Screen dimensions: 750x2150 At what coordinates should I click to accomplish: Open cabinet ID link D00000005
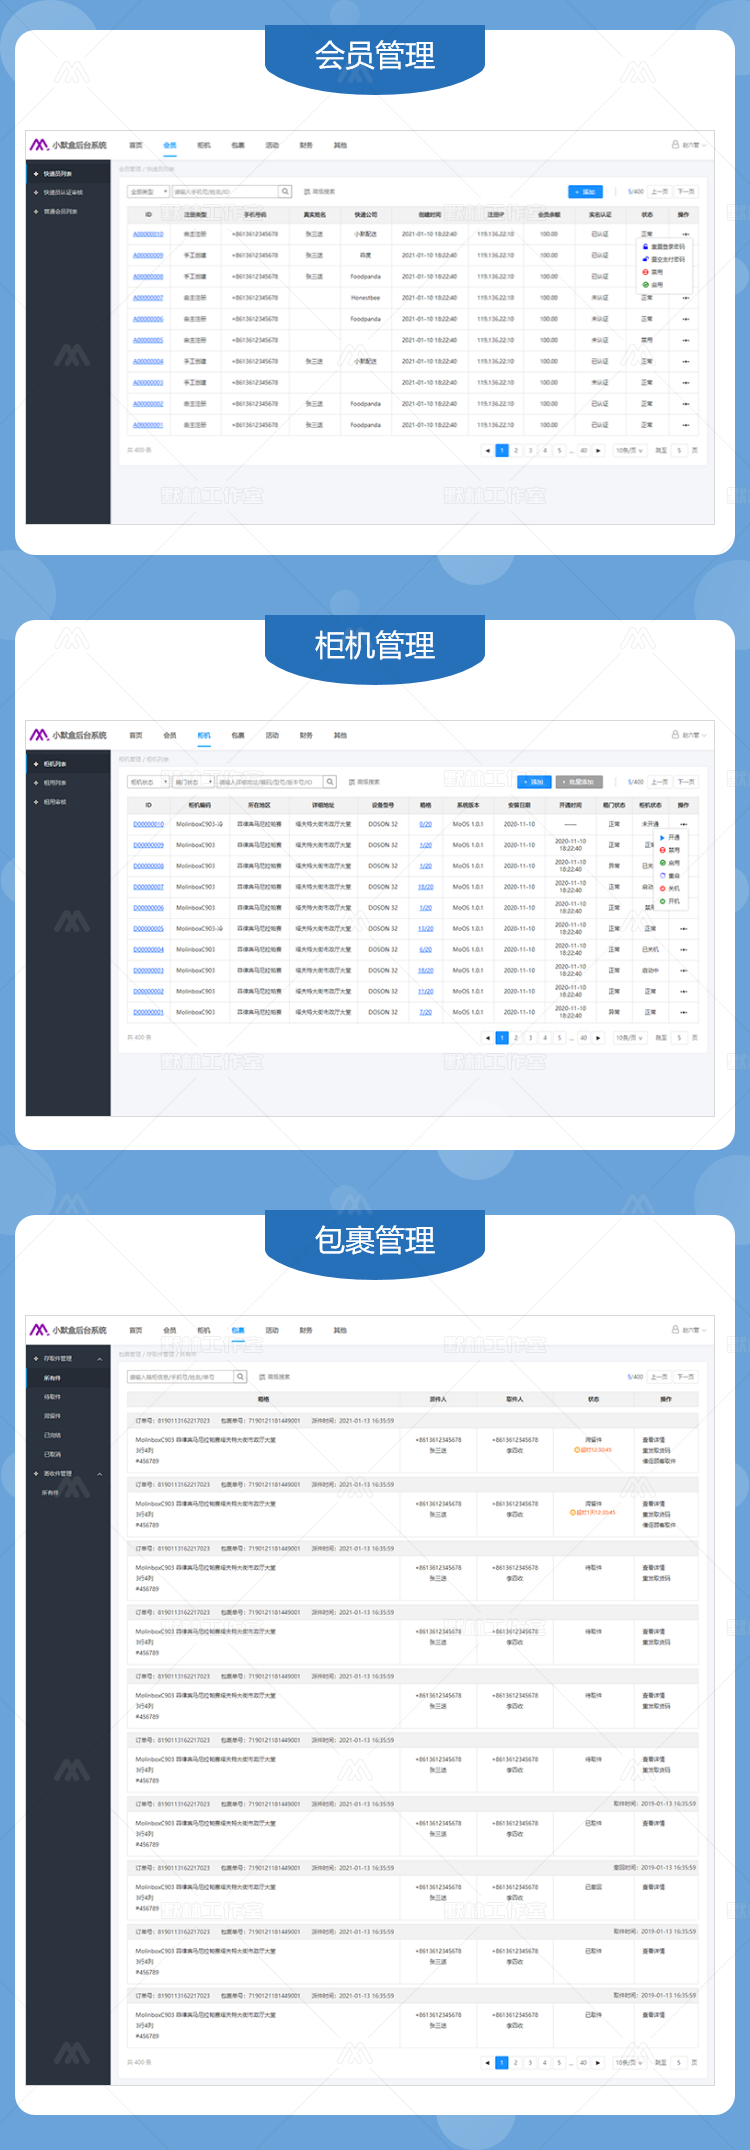tap(148, 929)
